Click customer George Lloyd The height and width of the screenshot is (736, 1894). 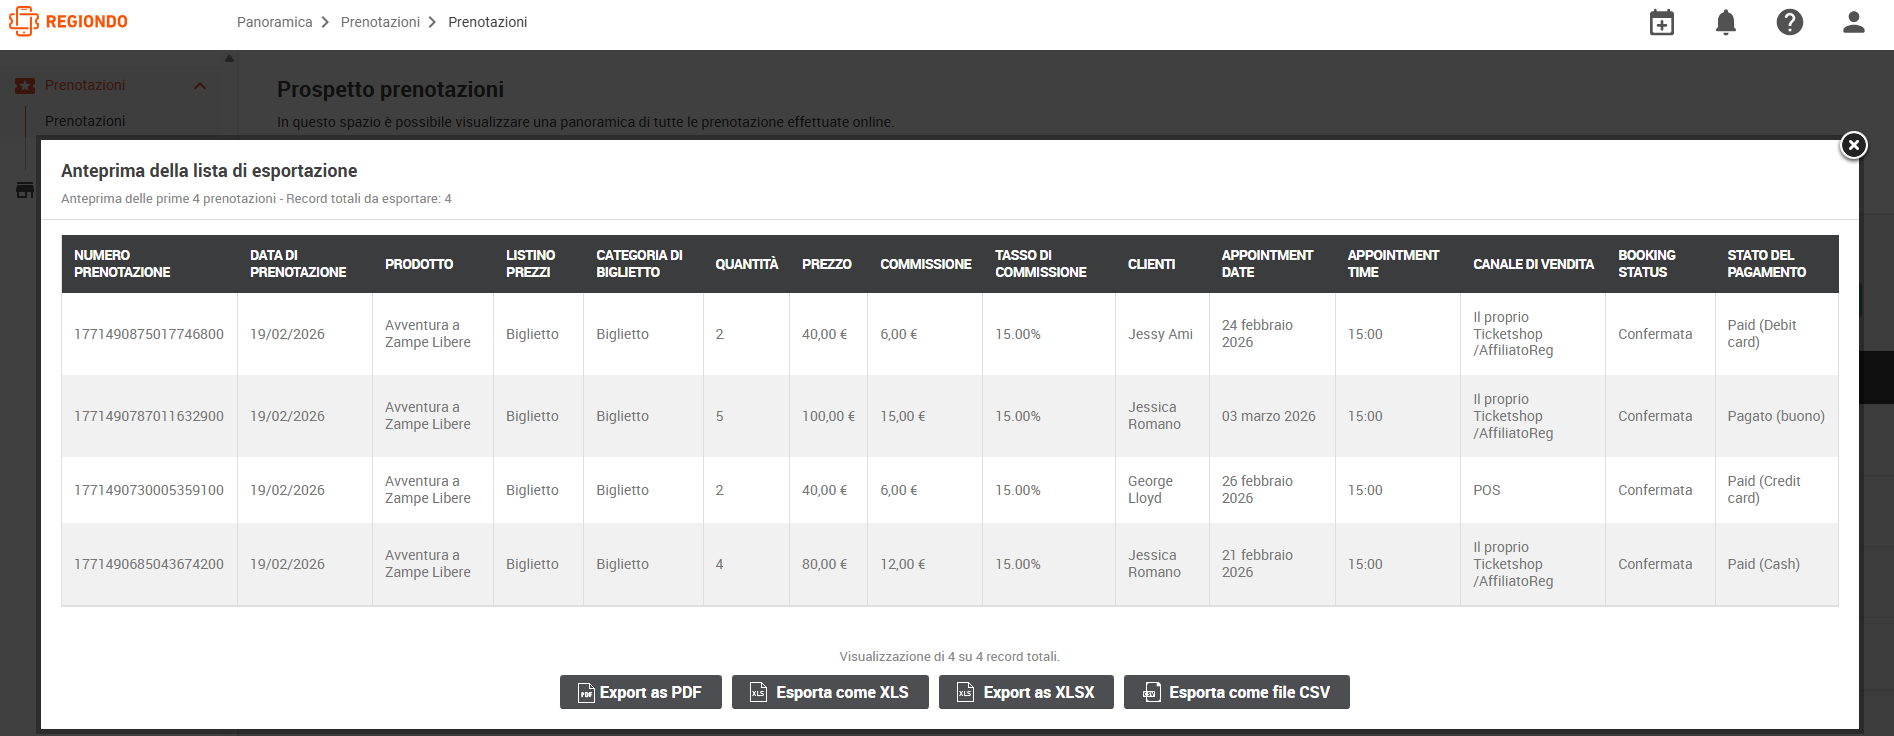tap(1150, 490)
